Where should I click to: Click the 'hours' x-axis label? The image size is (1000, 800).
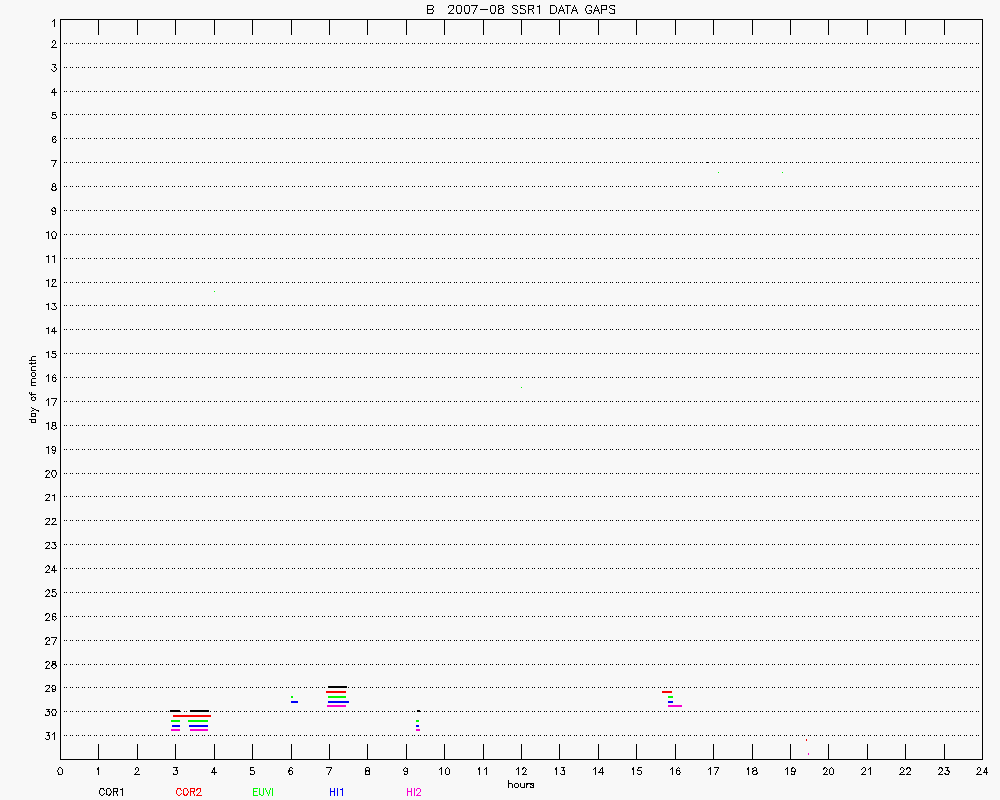(521, 785)
